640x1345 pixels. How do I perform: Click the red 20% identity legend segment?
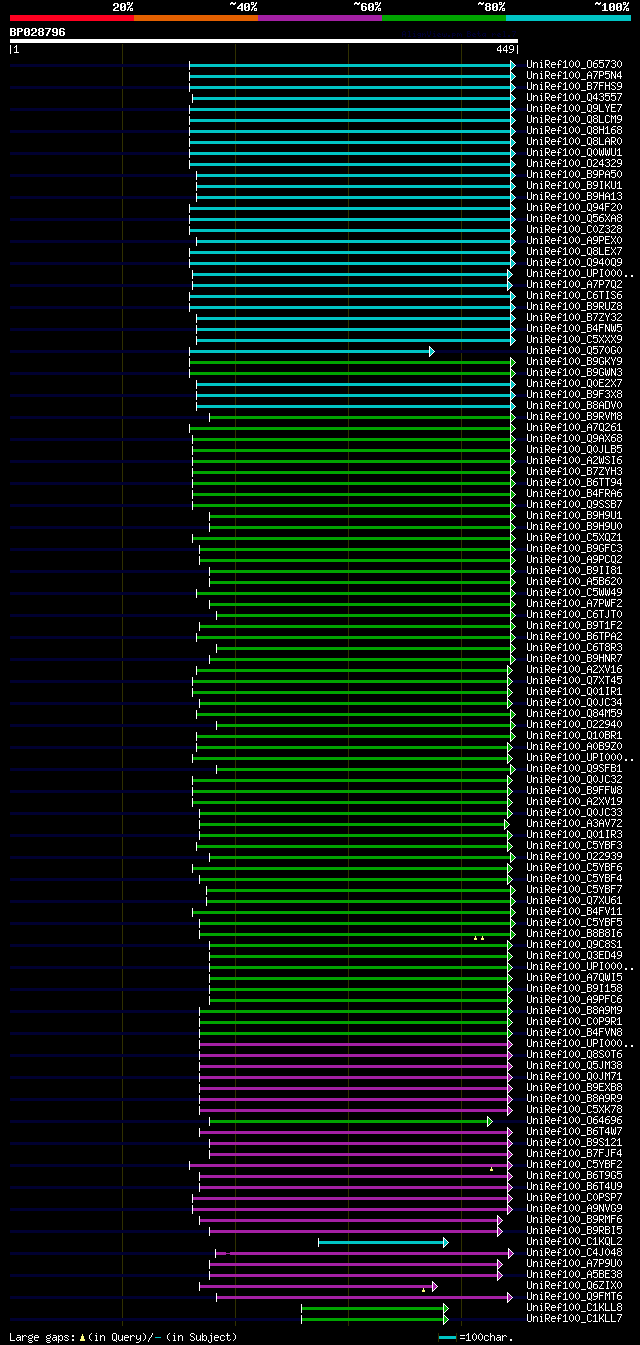(x=71, y=18)
